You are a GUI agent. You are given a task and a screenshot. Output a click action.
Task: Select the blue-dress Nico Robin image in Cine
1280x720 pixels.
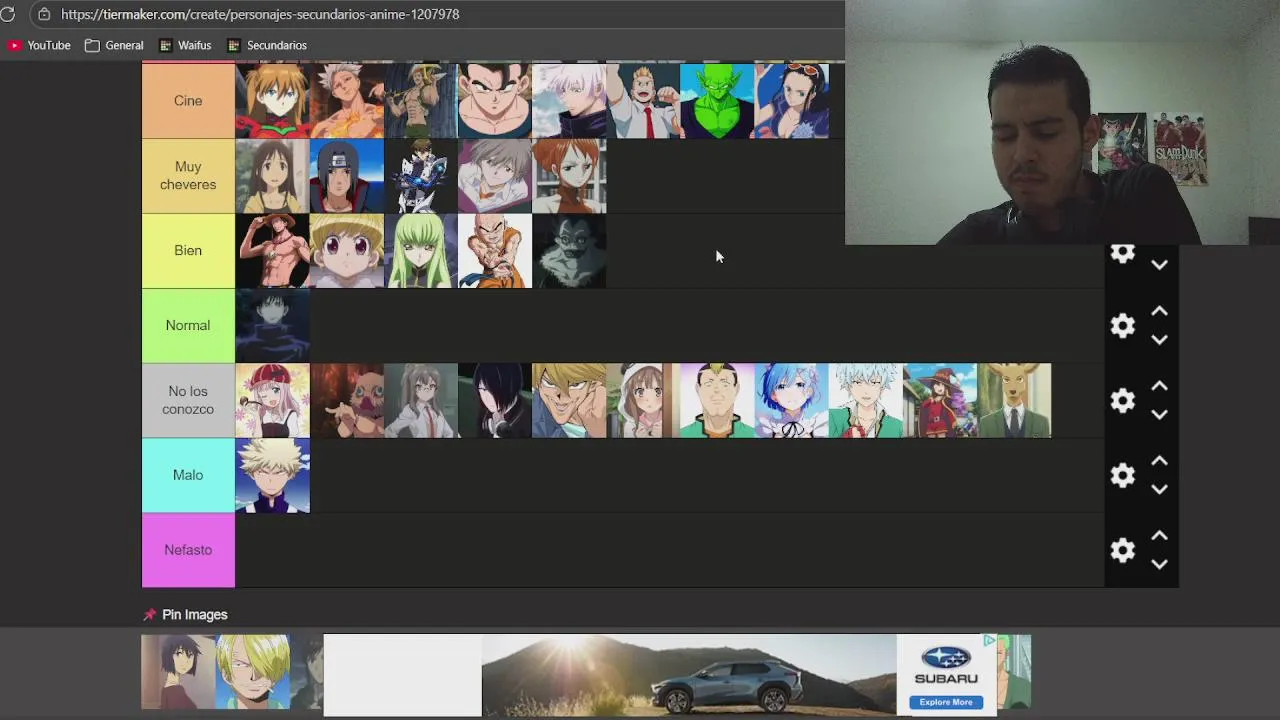(x=791, y=101)
